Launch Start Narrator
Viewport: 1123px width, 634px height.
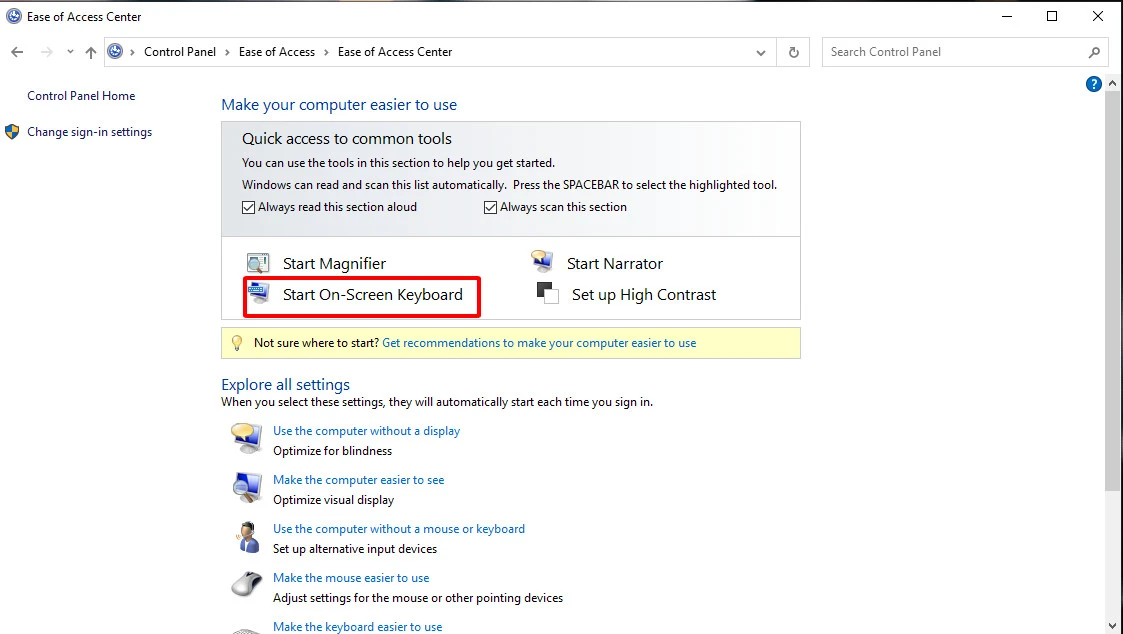coord(614,264)
